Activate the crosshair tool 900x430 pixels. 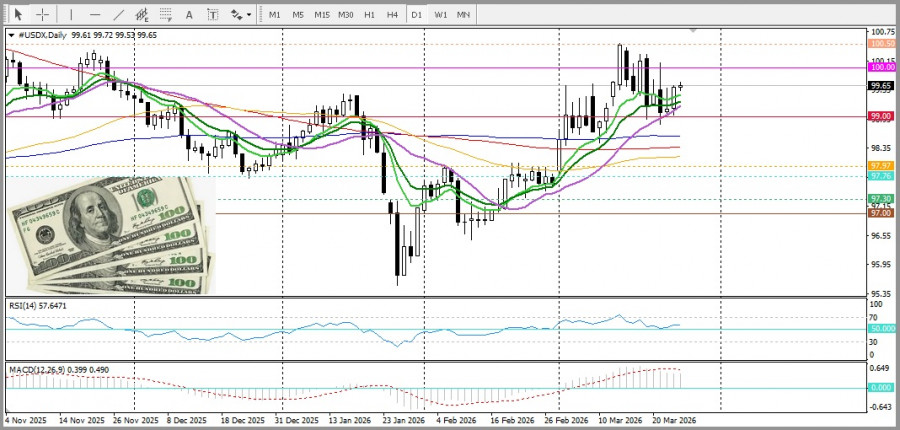pos(42,15)
